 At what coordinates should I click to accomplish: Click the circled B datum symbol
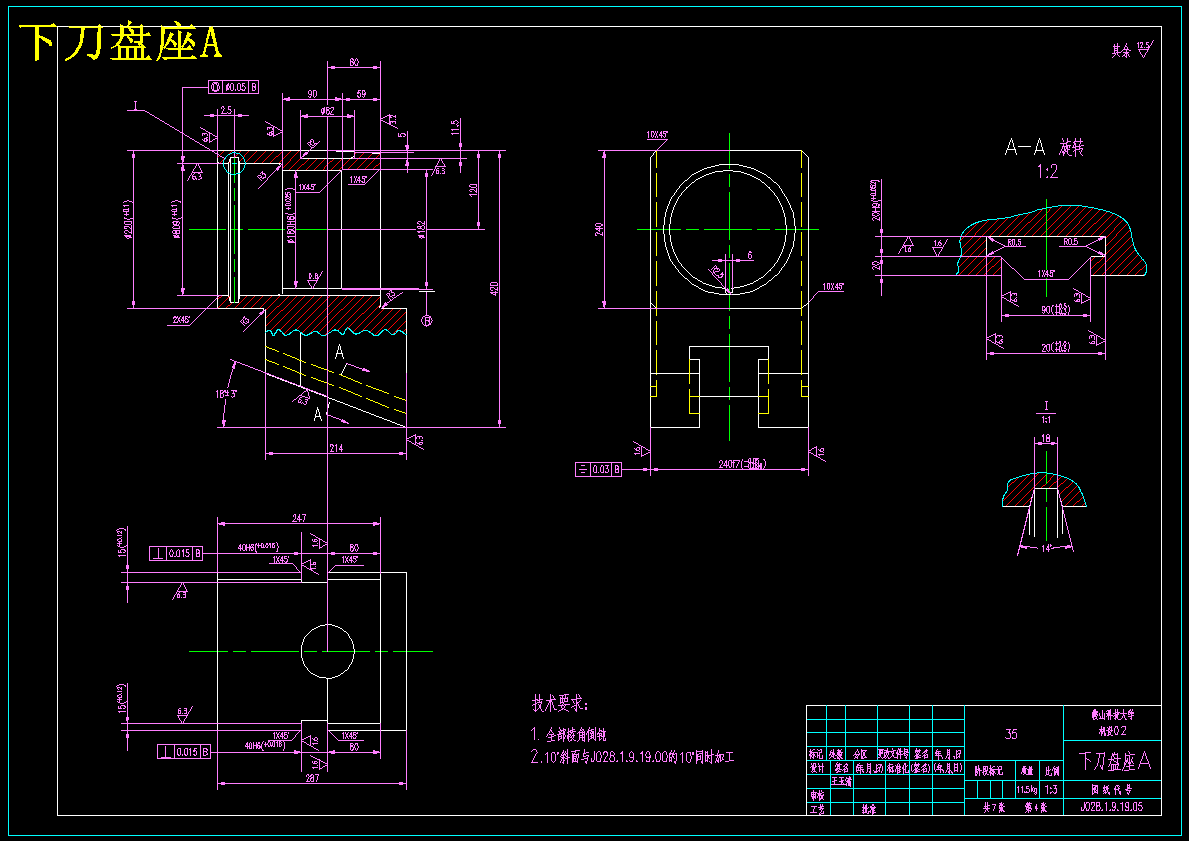coord(427,321)
